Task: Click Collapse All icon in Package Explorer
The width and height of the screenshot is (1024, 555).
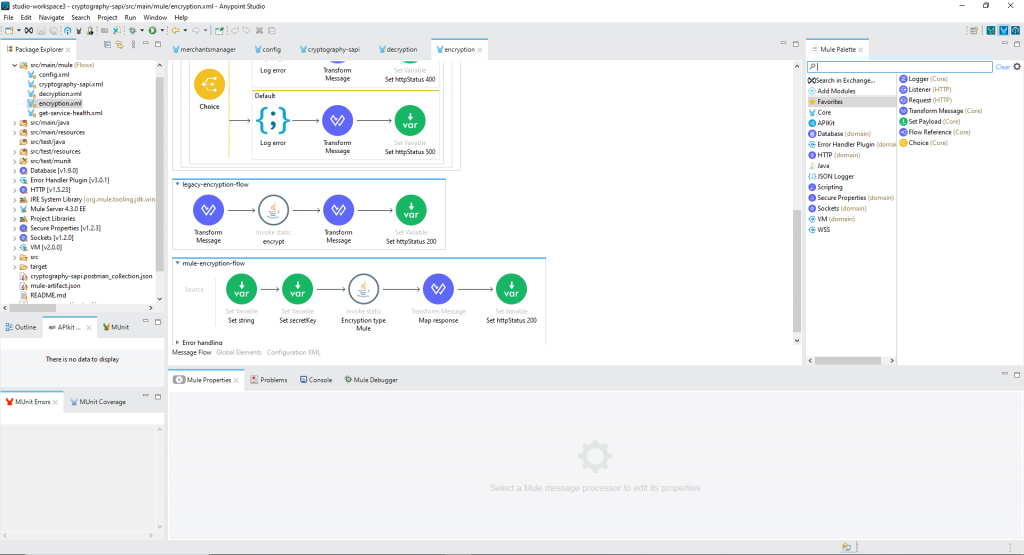Action: point(108,44)
